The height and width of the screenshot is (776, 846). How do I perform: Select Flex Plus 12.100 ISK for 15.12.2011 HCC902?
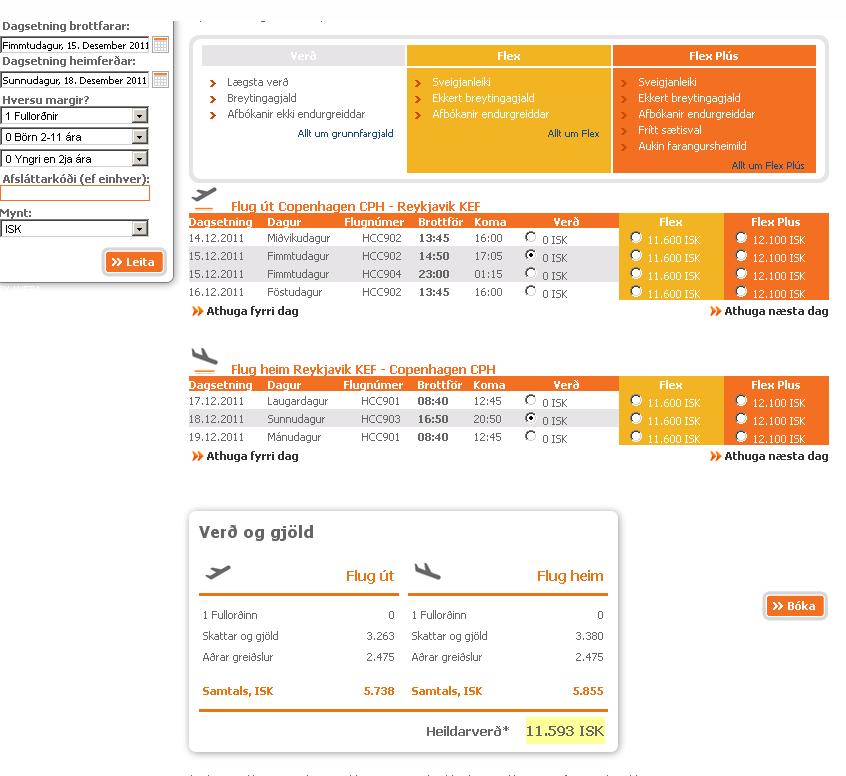(x=741, y=256)
